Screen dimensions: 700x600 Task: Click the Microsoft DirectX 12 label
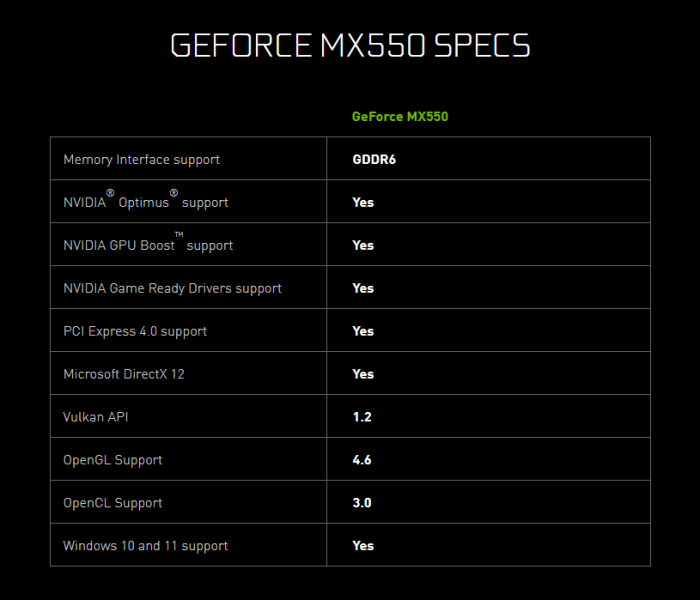(124, 374)
